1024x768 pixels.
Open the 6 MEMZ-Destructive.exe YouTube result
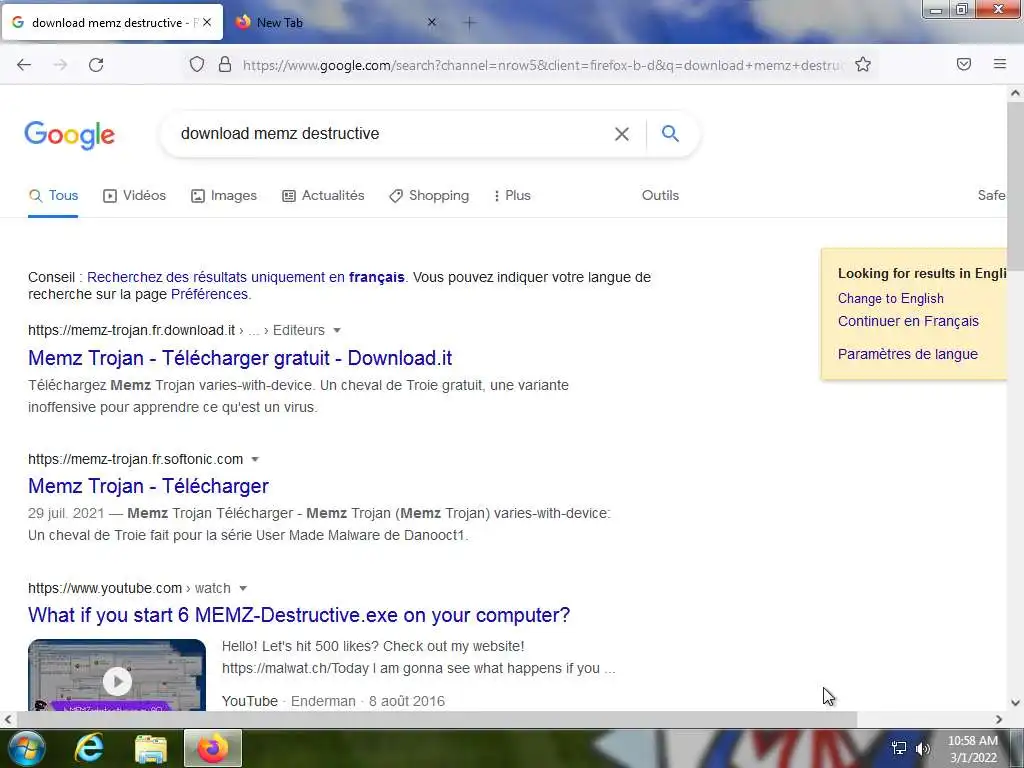click(299, 615)
